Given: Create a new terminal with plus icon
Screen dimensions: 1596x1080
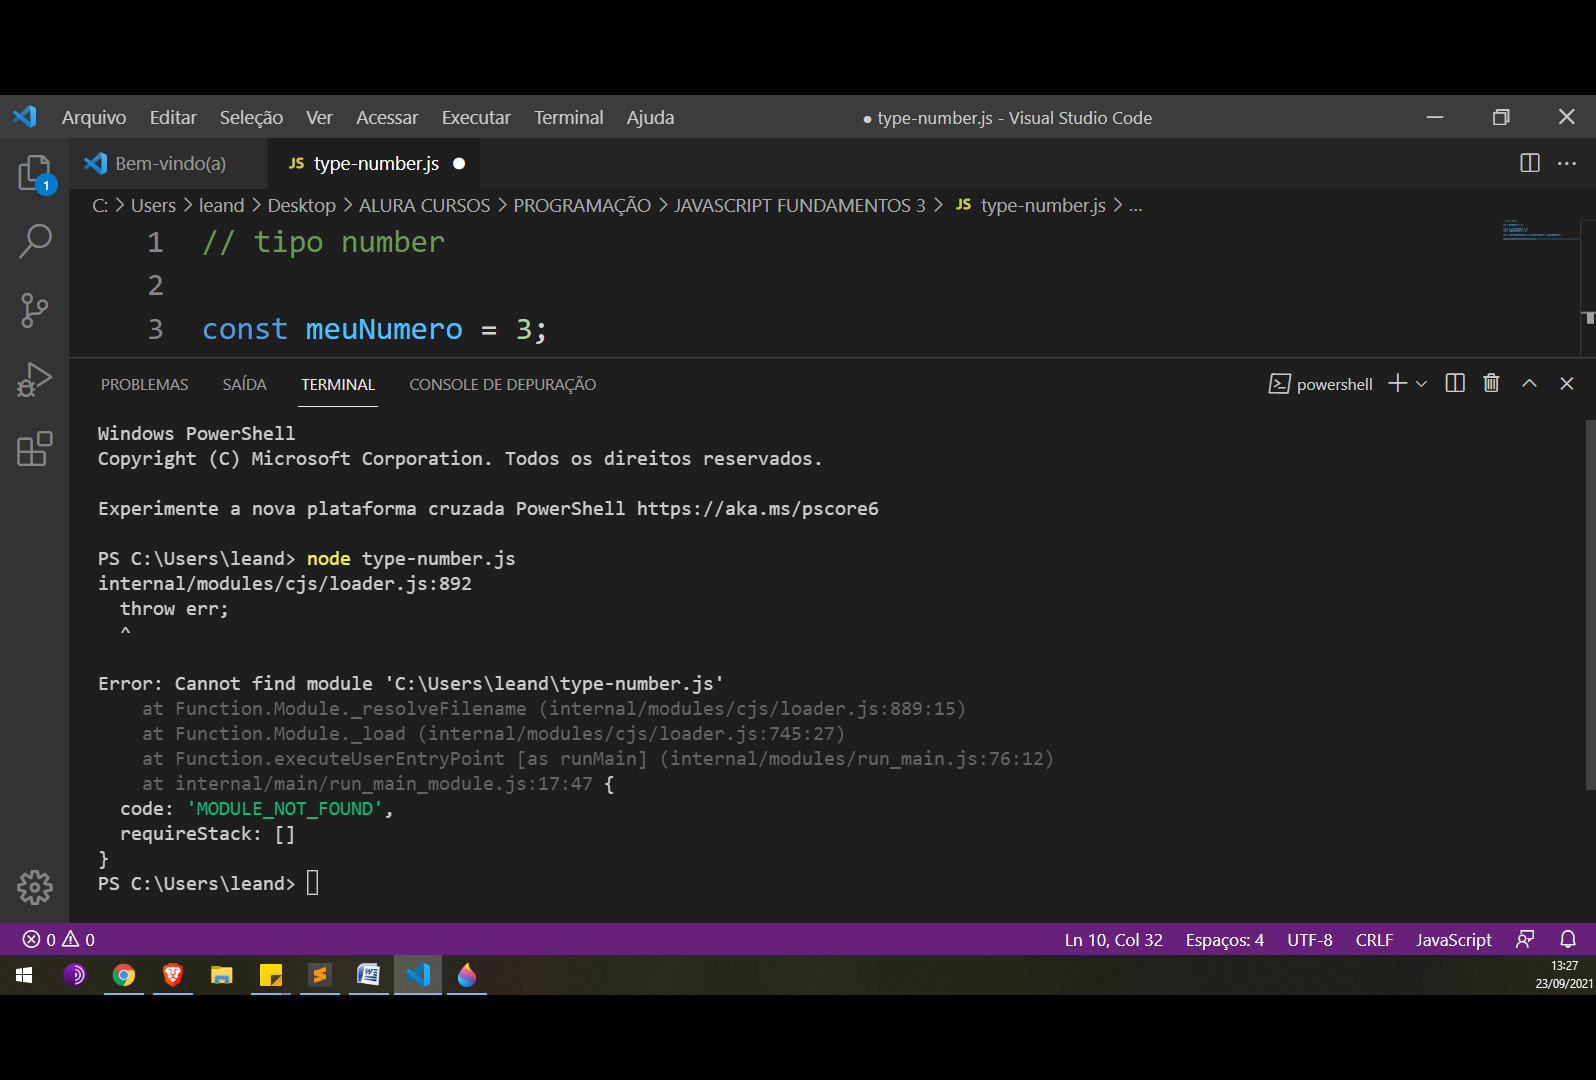Looking at the screenshot, I should 1397,384.
